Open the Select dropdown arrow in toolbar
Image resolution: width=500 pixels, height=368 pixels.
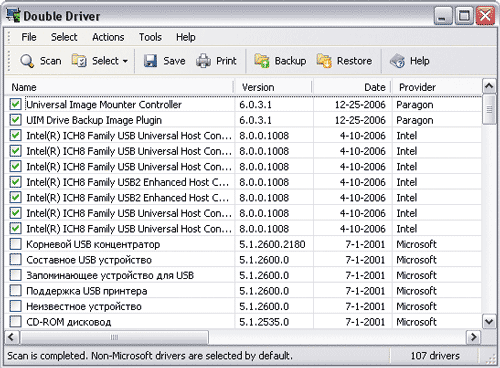tap(125, 61)
